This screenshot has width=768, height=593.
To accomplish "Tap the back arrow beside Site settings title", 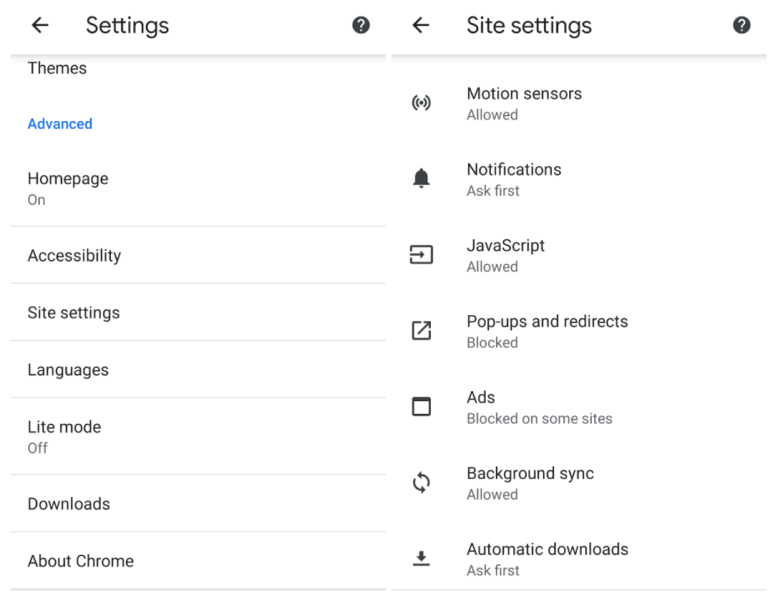I will [x=421, y=26].
